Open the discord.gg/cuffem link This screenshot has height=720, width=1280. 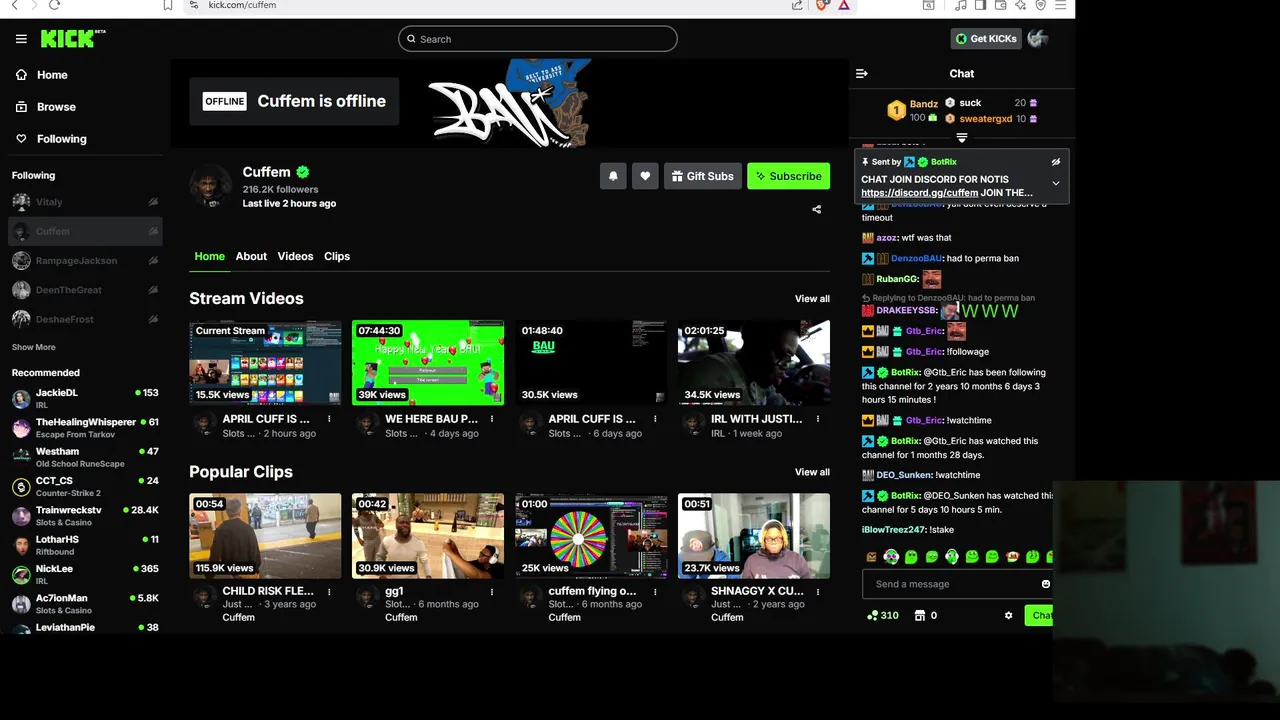click(919, 193)
